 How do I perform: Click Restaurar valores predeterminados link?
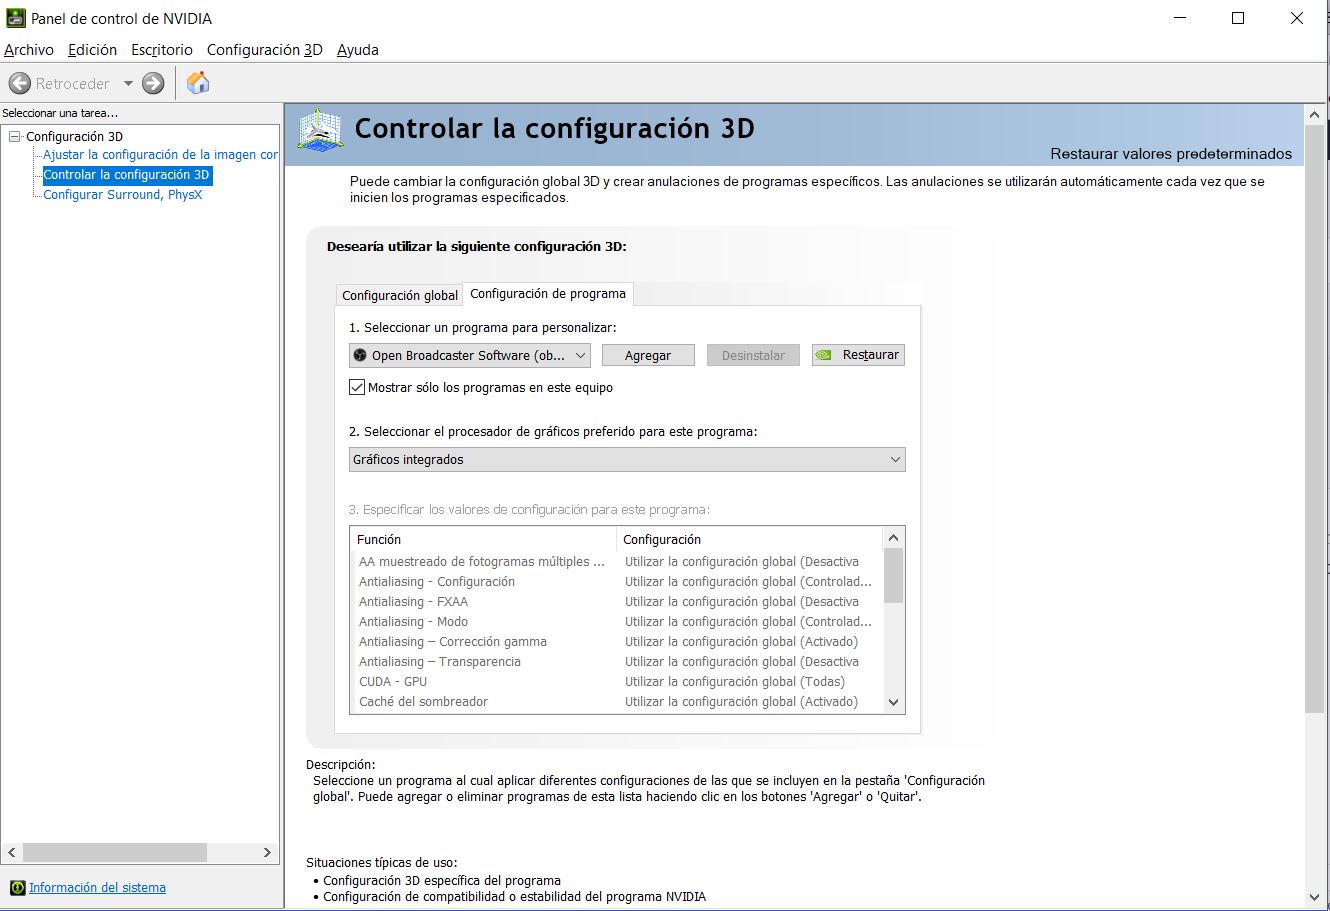coord(1171,154)
